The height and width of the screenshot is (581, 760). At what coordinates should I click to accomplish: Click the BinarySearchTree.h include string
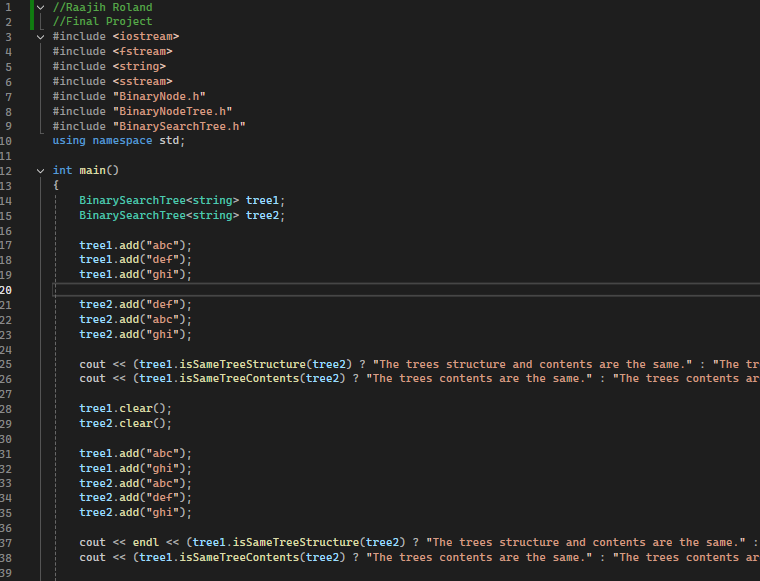179,126
